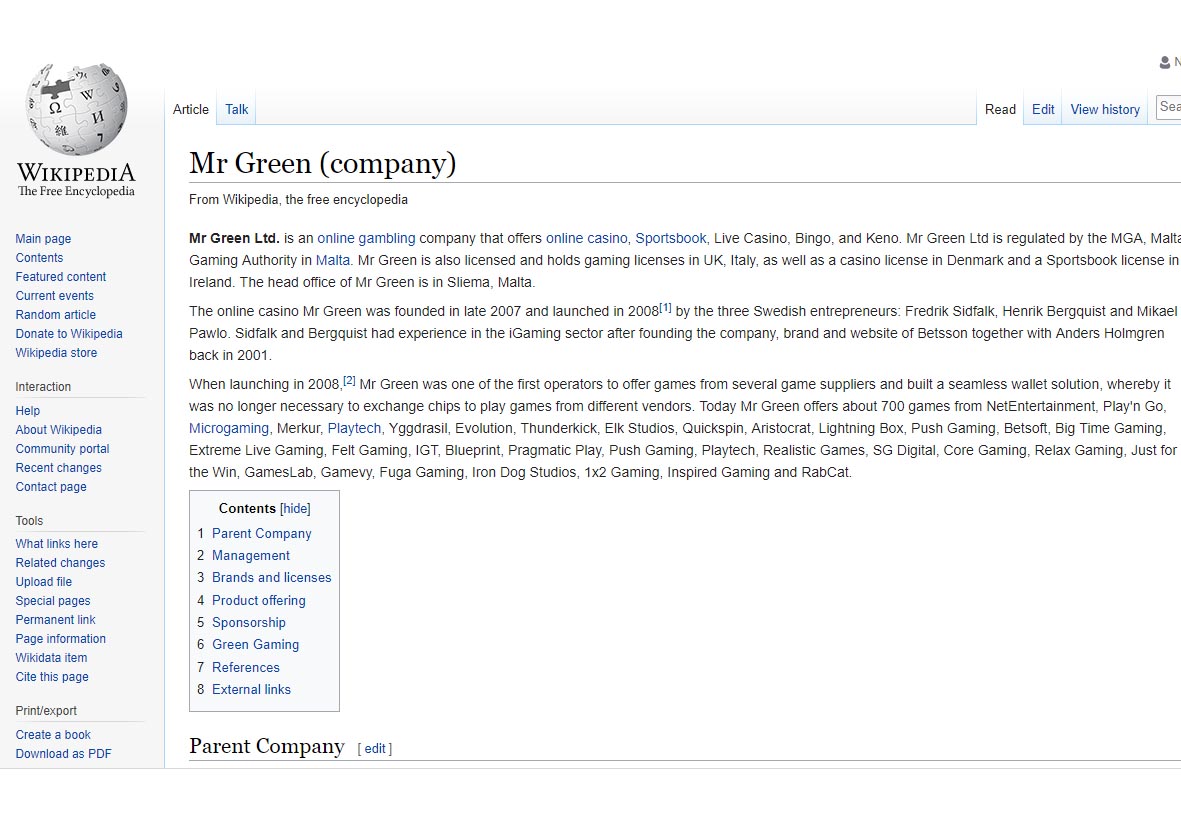Click Donate to Wikipedia
Image resolution: width=1181 pixels, height=821 pixels.
pyautogui.click(x=69, y=333)
